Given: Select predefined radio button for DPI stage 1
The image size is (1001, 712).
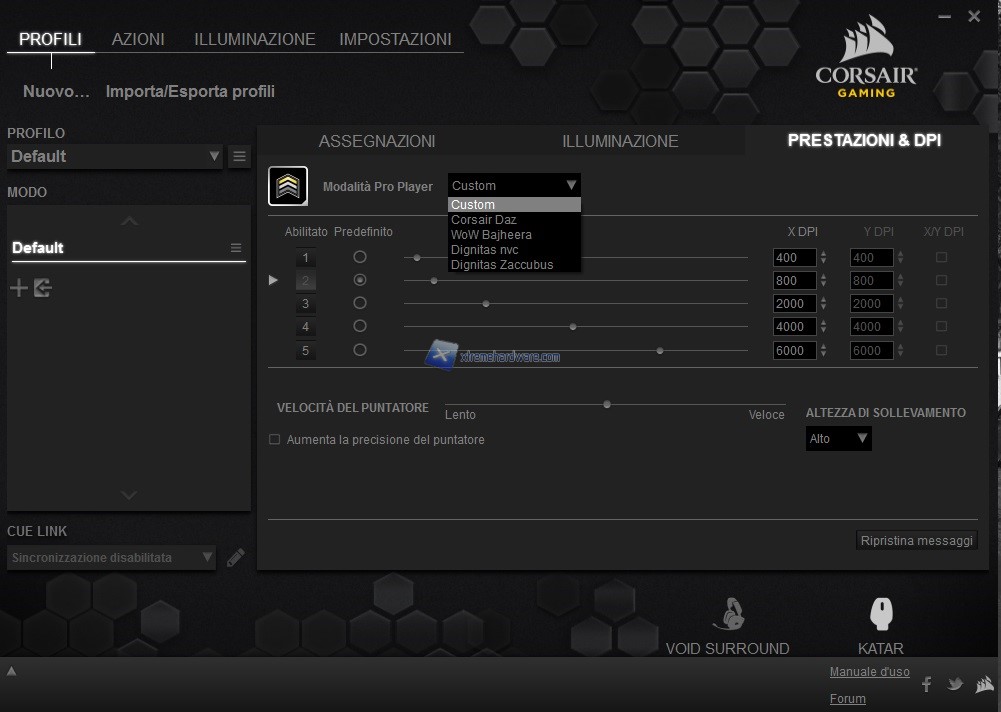Looking at the screenshot, I should tap(360, 257).
